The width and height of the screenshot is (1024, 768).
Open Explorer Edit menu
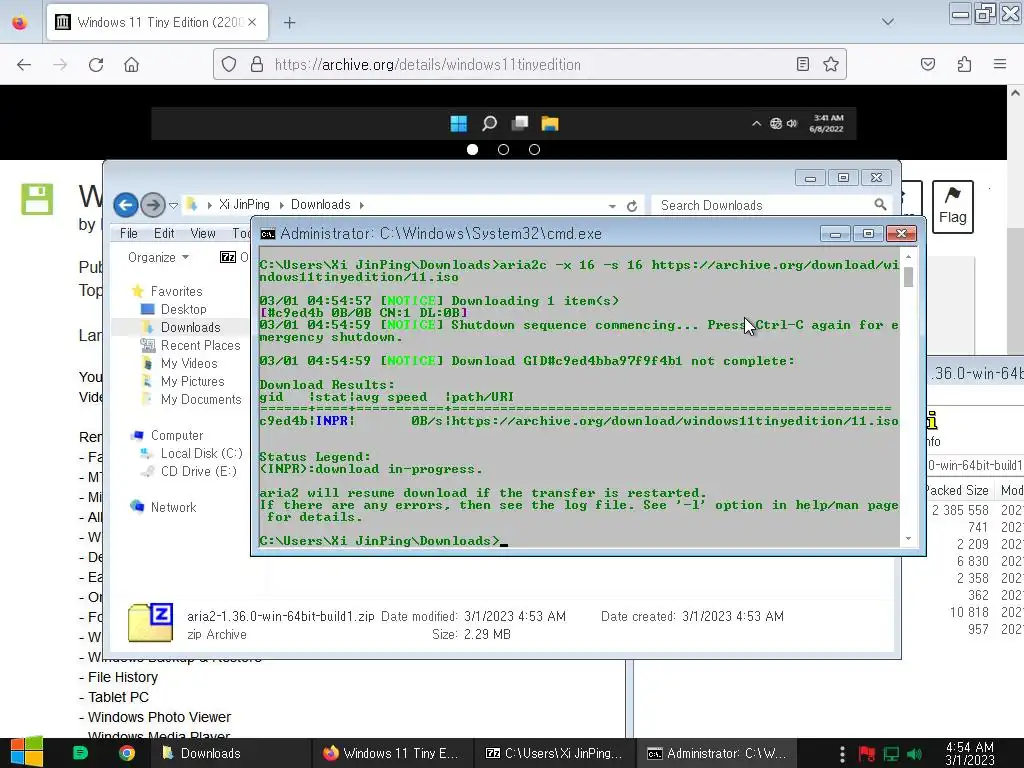pyautogui.click(x=164, y=233)
